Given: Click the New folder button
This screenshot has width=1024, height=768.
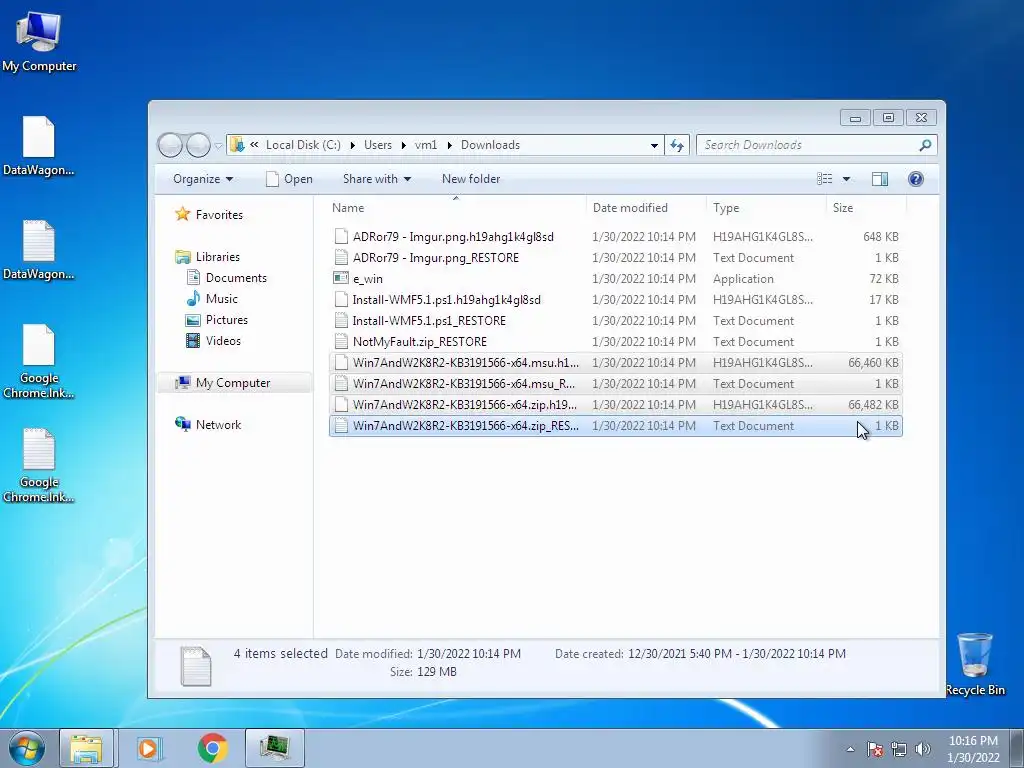Looking at the screenshot, I should [471, 179].
